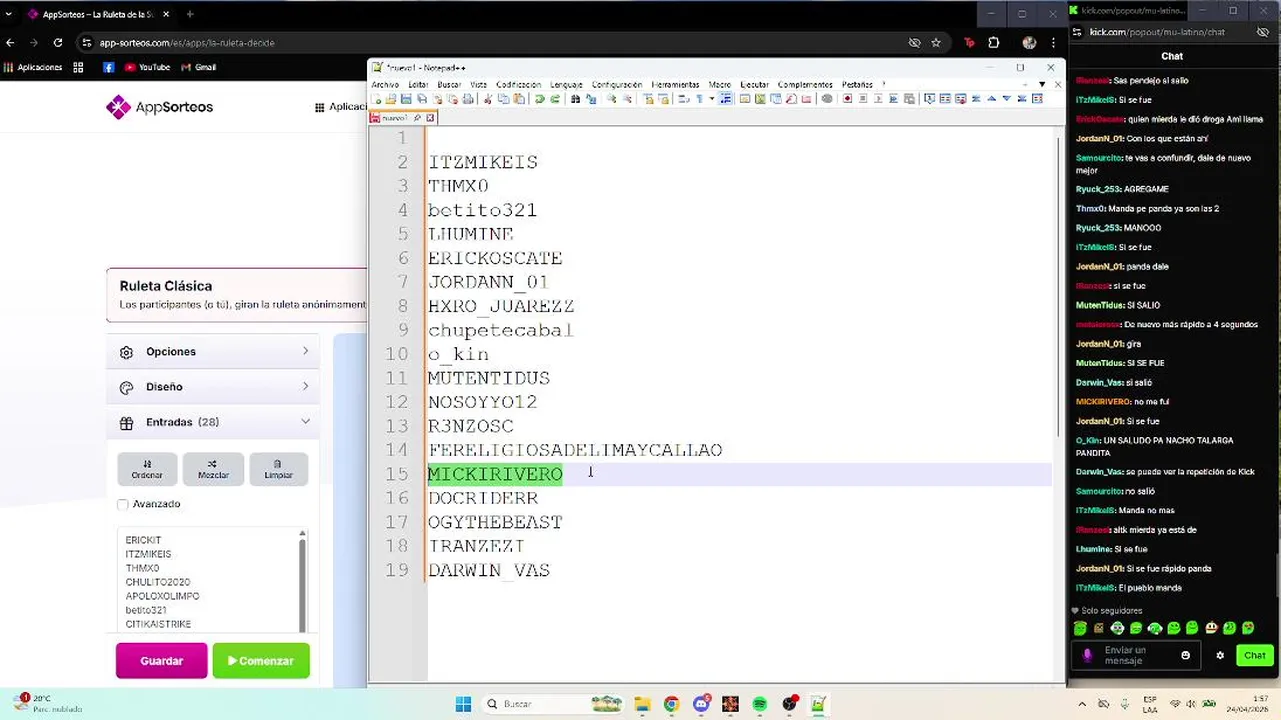Expand the Diseño section
This screenshot has width=1281, height=720.
(x=213, y=387)
